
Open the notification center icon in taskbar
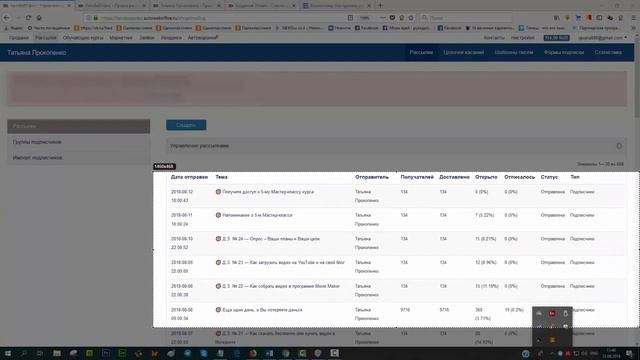tap(630, 353)
